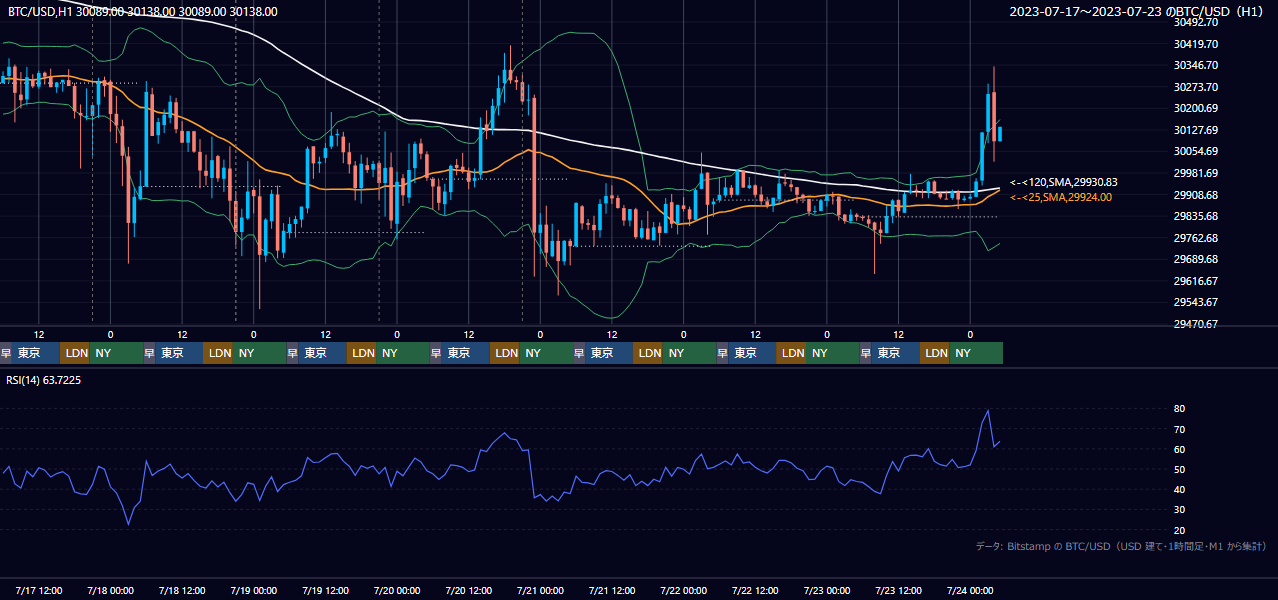
Task: Select RSI scale value 40
Action: pos(1179,489)
